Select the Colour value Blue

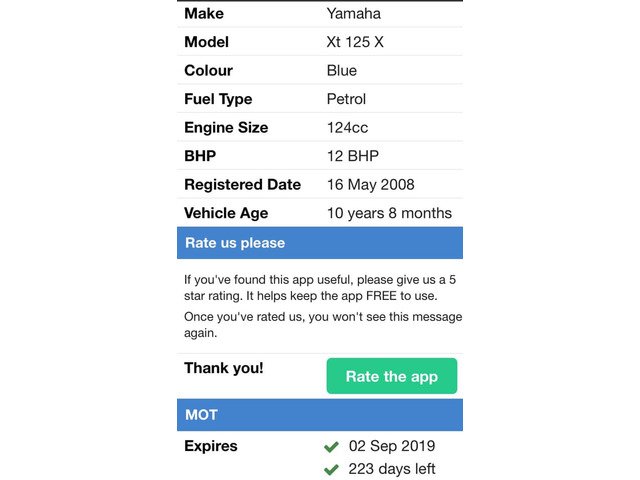[342, 71]
